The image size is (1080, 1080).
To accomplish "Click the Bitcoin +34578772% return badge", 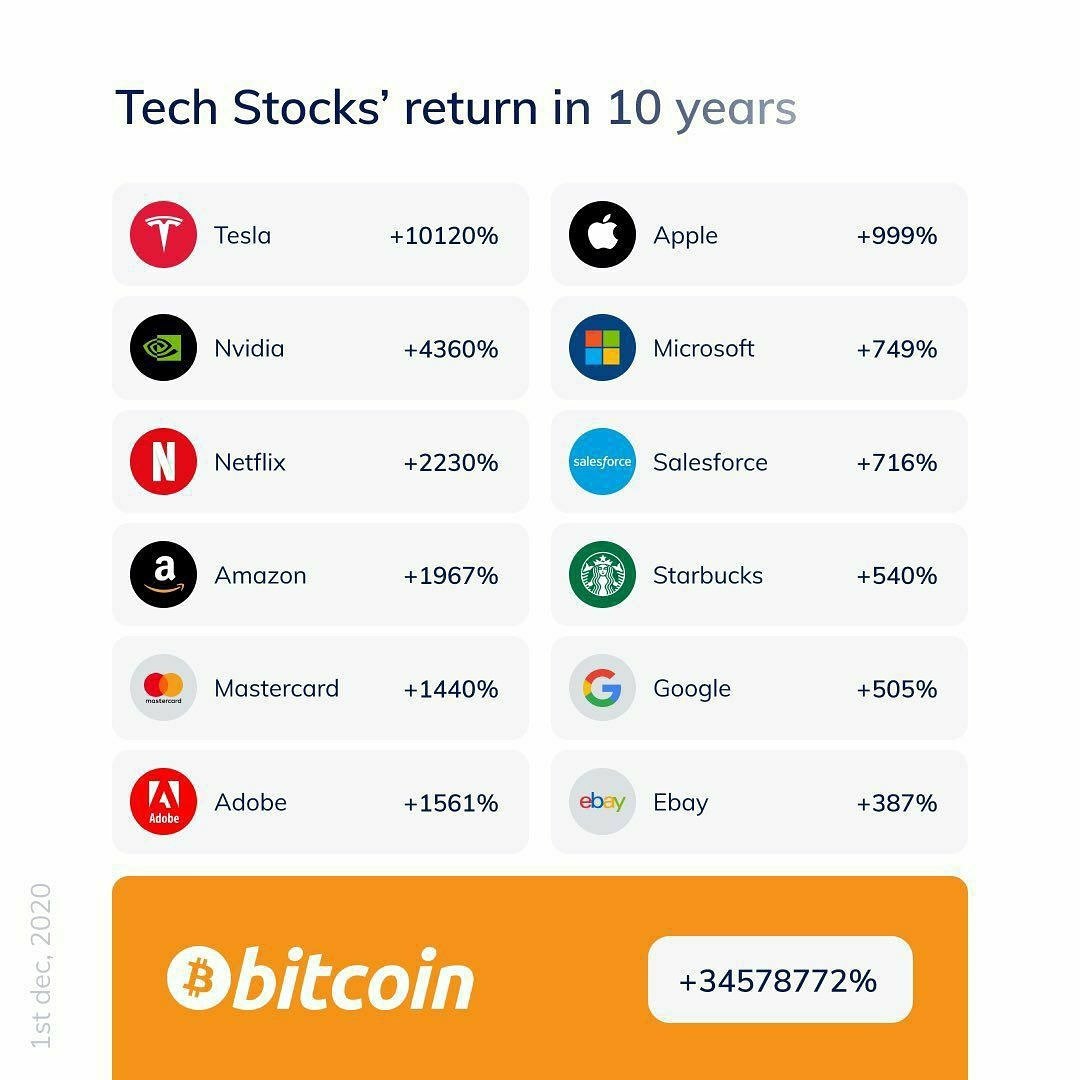I will click(x=779, y=980).
